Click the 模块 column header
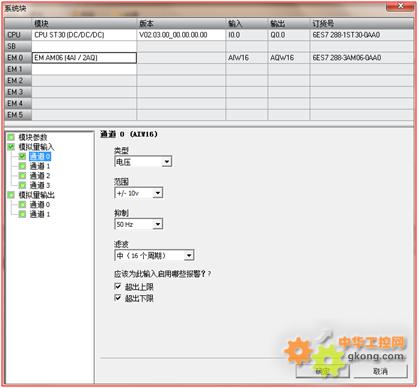 coord(84,23)
